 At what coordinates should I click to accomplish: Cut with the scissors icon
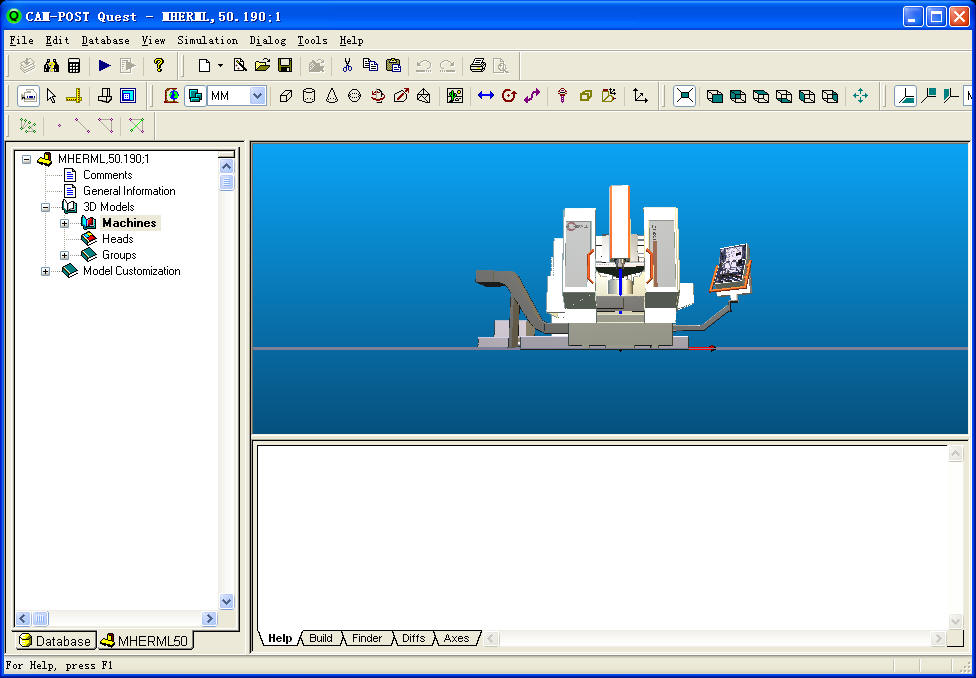347,65
